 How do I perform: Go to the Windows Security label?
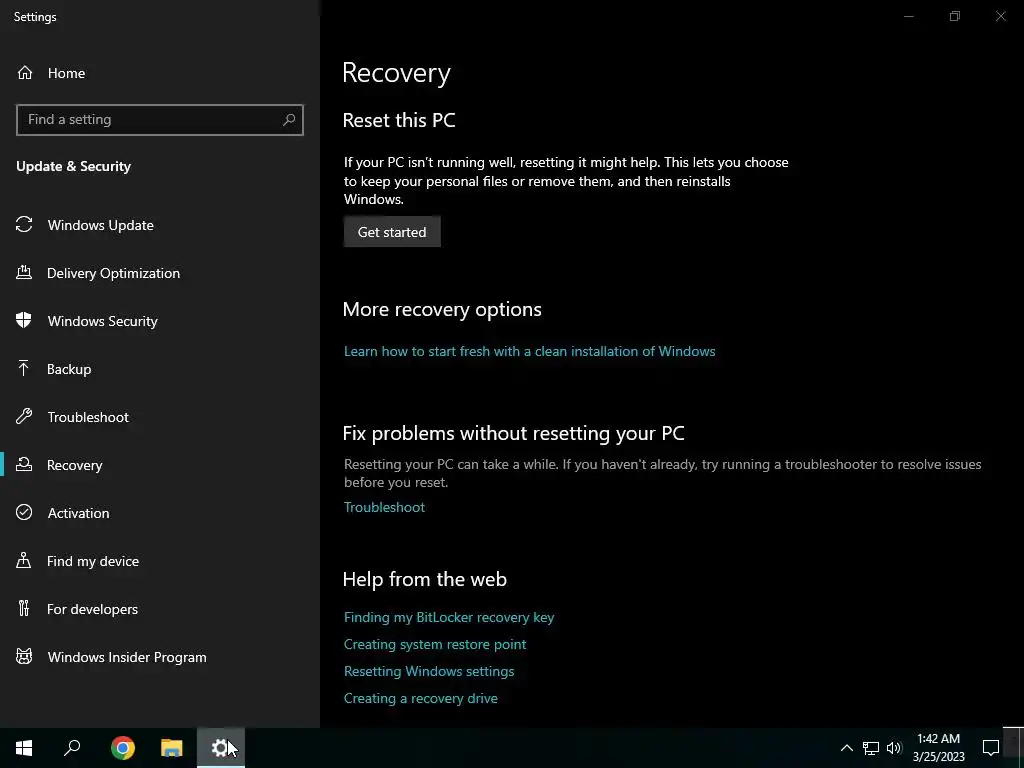pyautogui.click(x=103, y=321)
